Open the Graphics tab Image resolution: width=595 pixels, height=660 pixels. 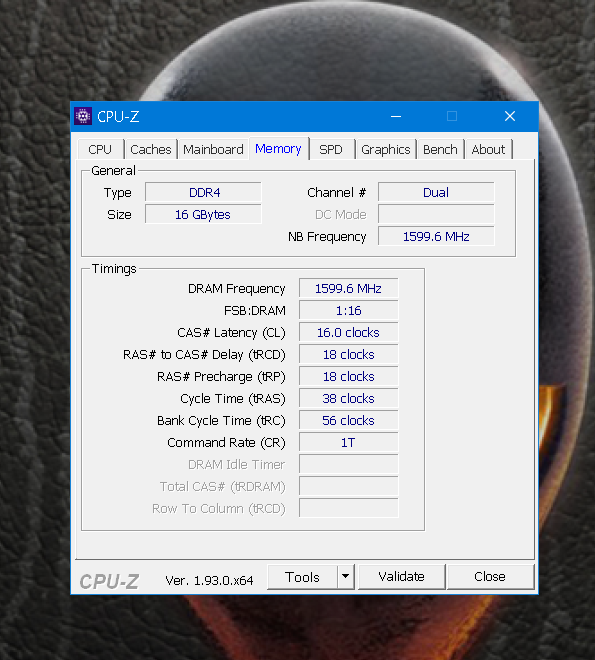386,149
